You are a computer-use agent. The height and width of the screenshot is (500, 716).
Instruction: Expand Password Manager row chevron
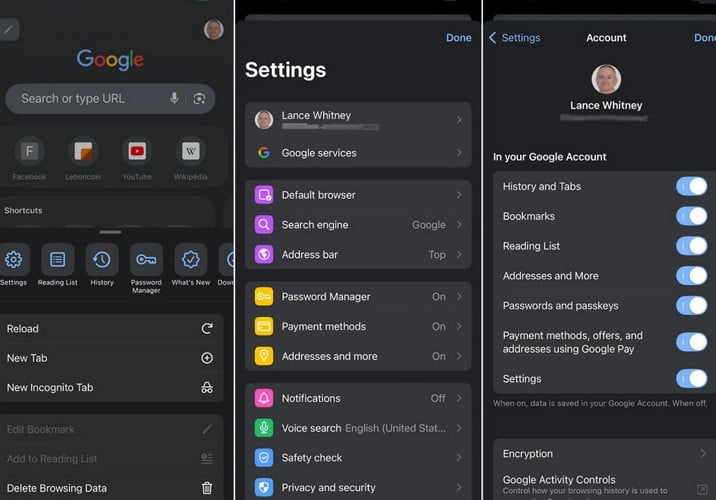[x=459, y=297]
